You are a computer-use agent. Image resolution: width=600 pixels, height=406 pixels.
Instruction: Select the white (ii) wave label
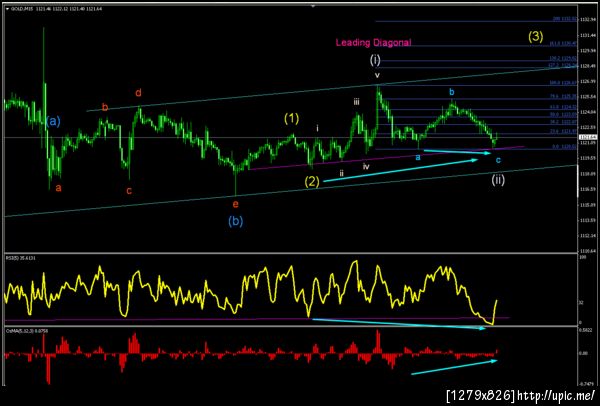(x=498, y=180)
